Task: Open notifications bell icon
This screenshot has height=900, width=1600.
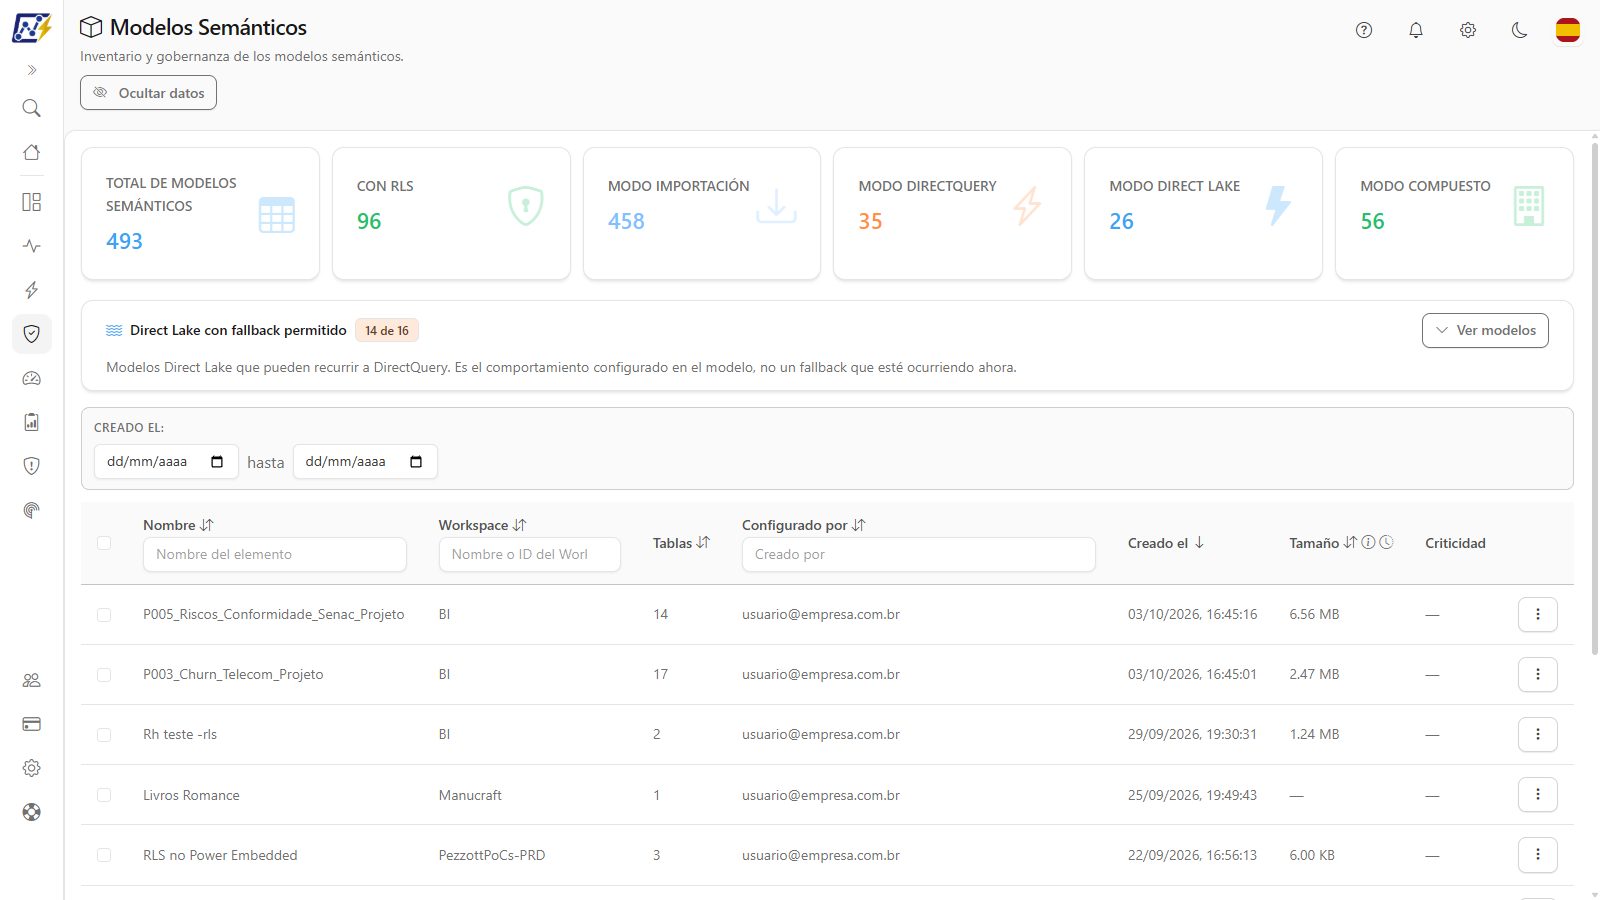Action: tap(1416, 30)
